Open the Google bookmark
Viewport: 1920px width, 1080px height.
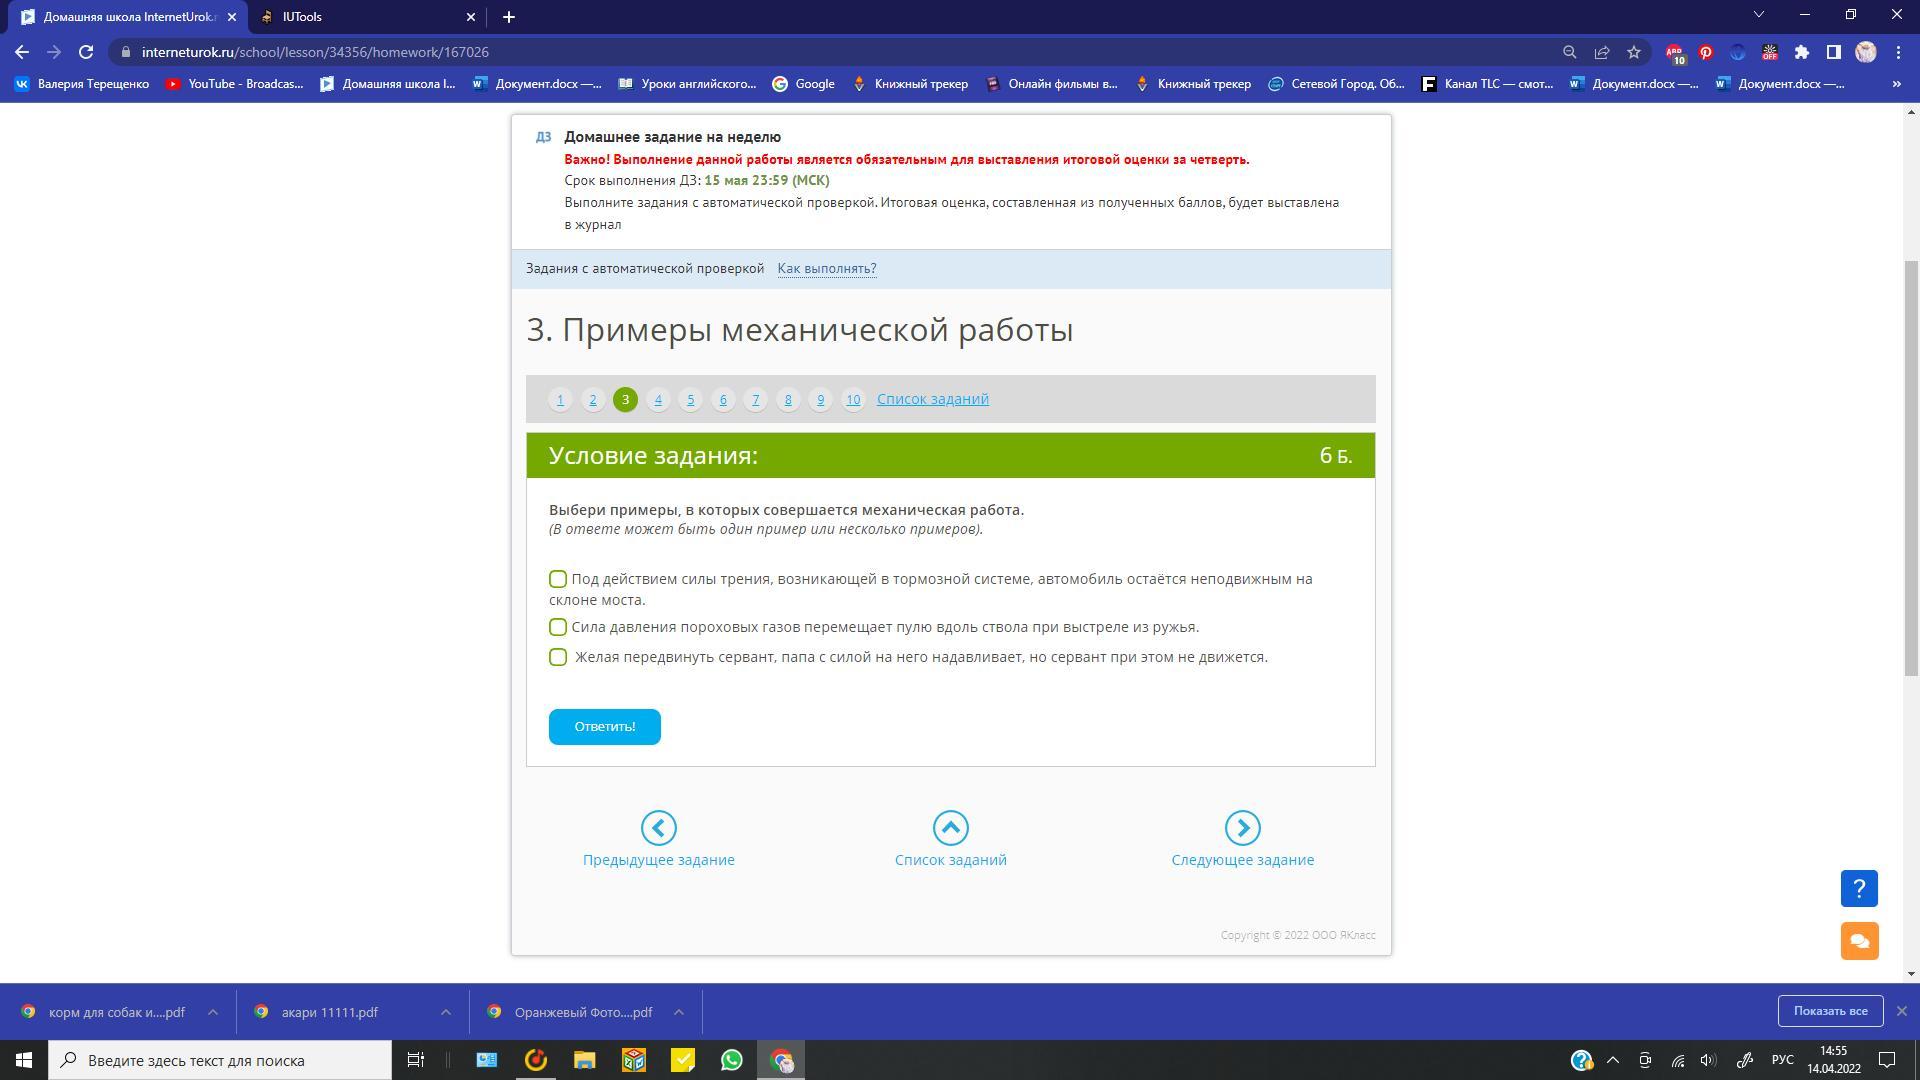pos(804,84)
